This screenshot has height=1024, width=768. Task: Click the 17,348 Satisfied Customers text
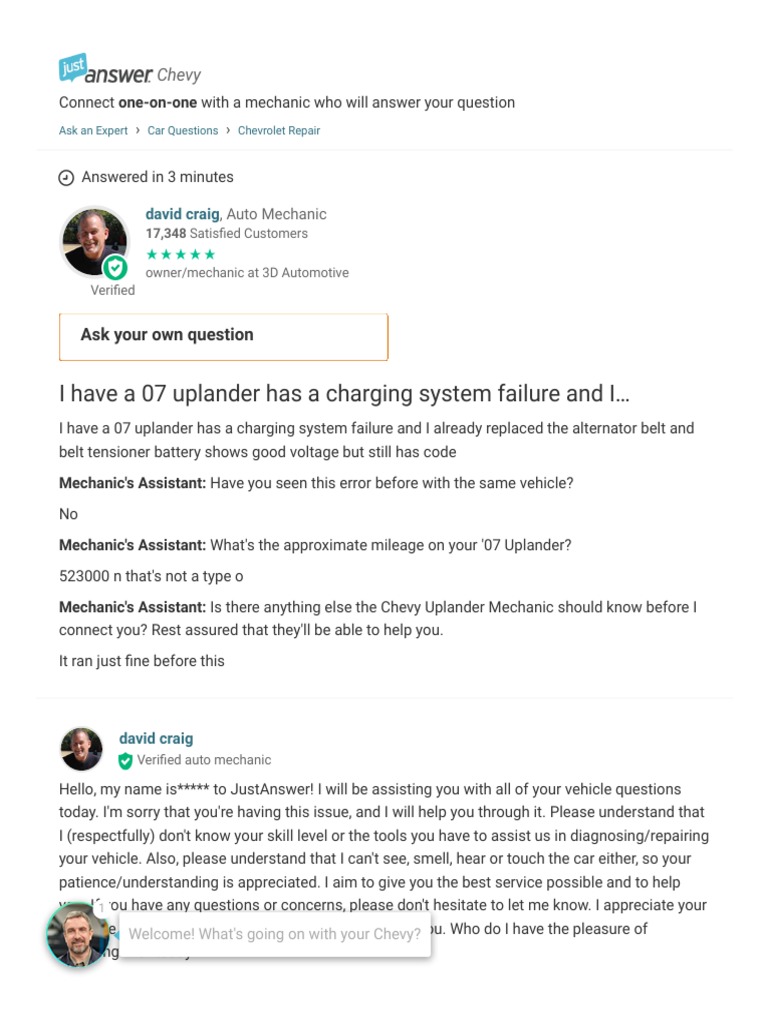(x=226, y=233)
